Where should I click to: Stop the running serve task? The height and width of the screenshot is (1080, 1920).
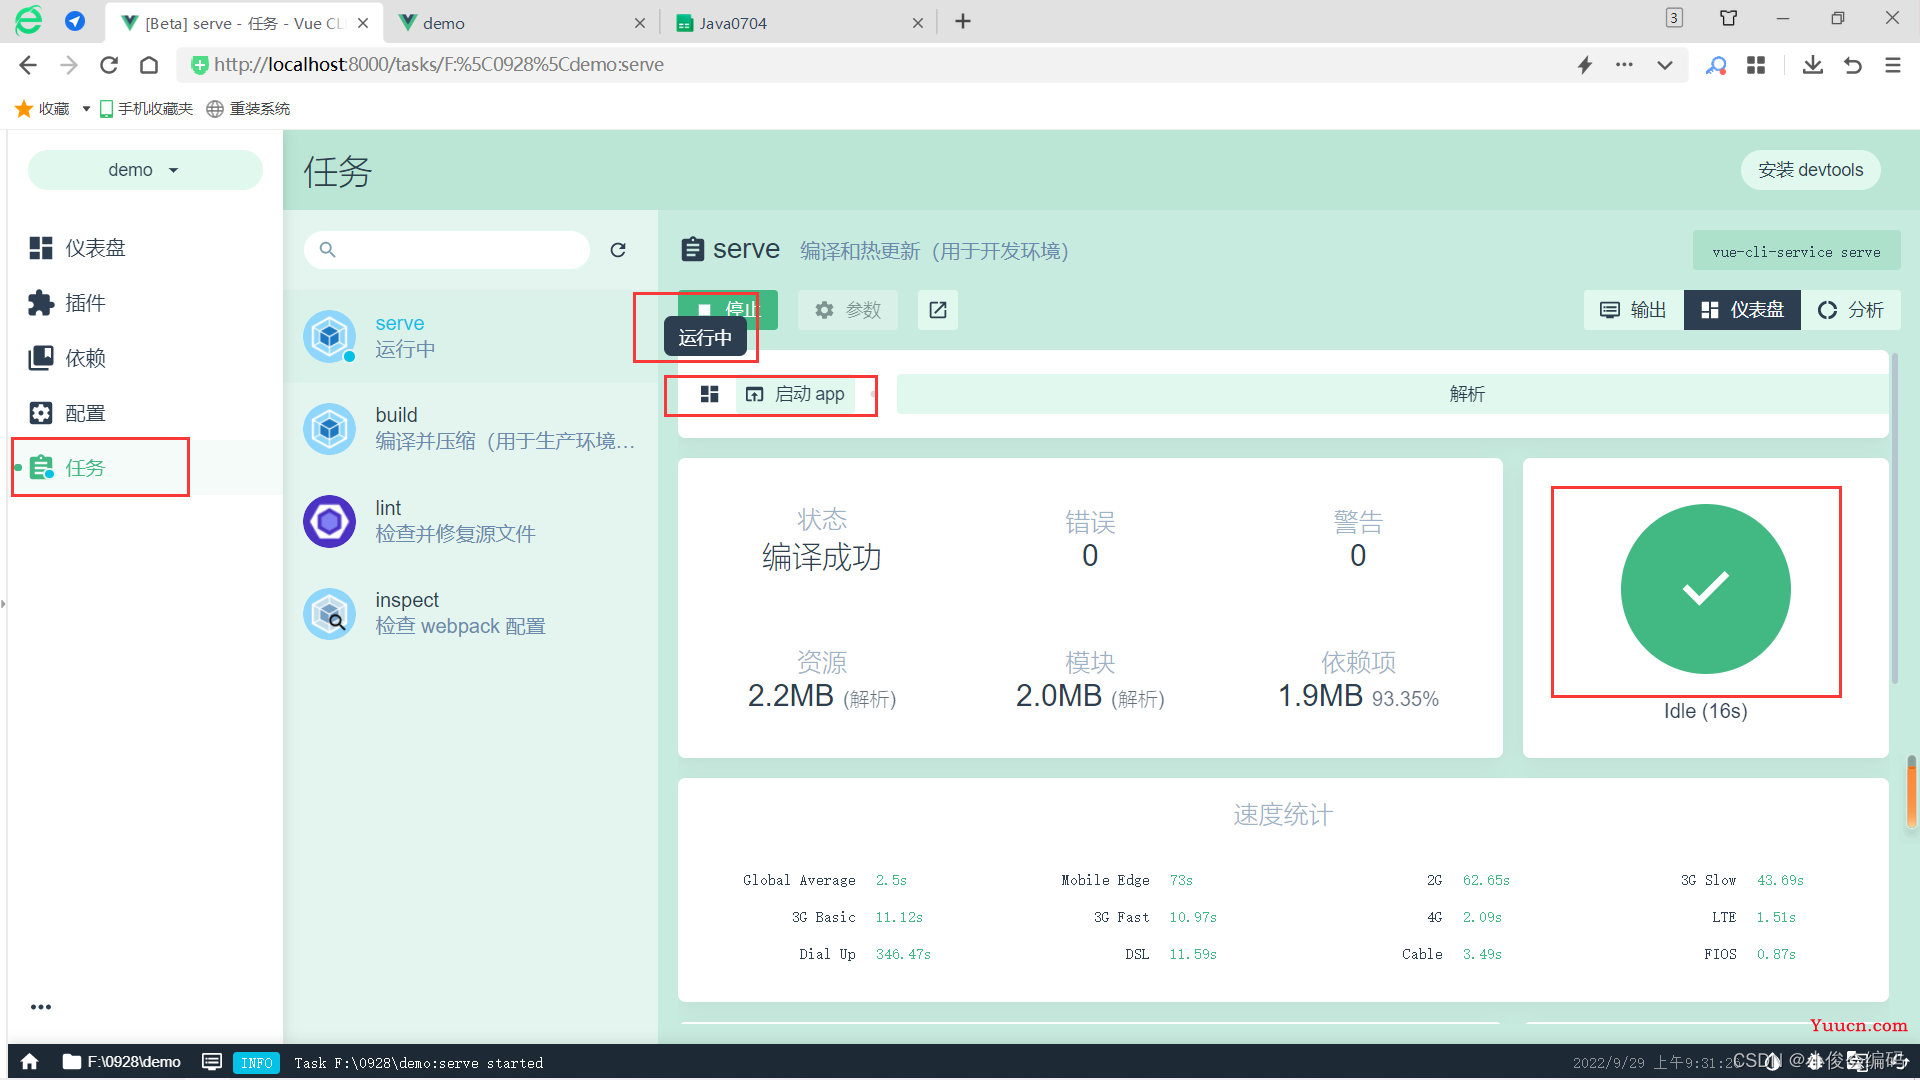[728, 309]
